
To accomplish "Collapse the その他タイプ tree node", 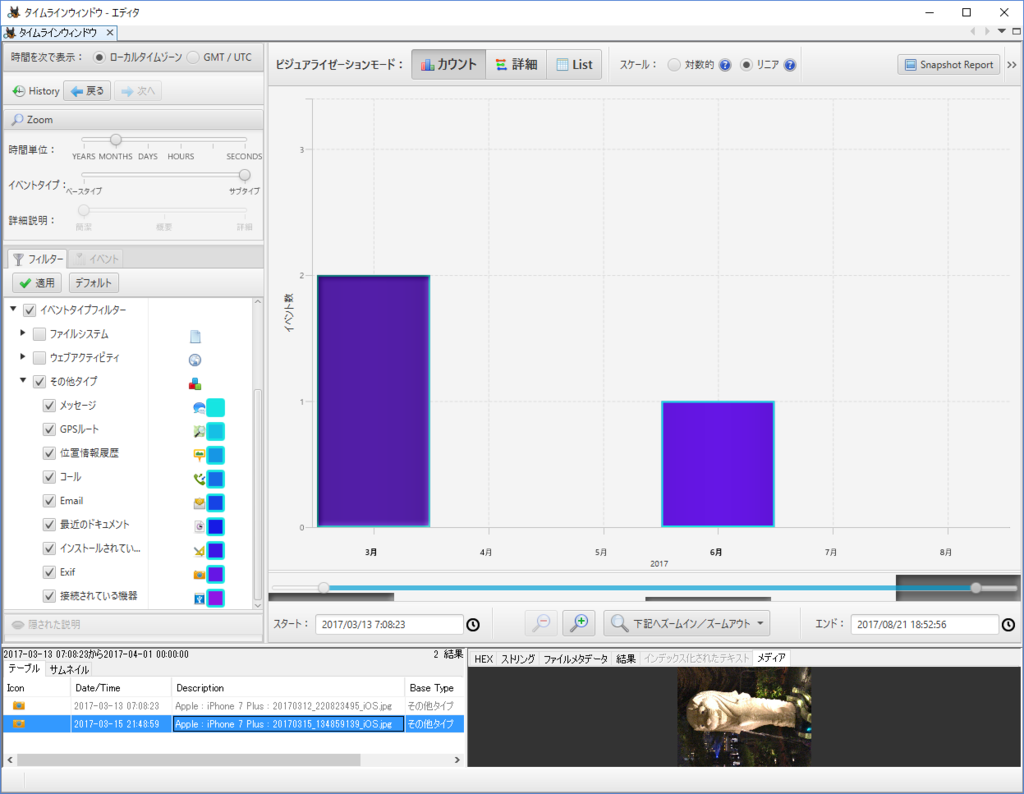I will pos(23,380).
